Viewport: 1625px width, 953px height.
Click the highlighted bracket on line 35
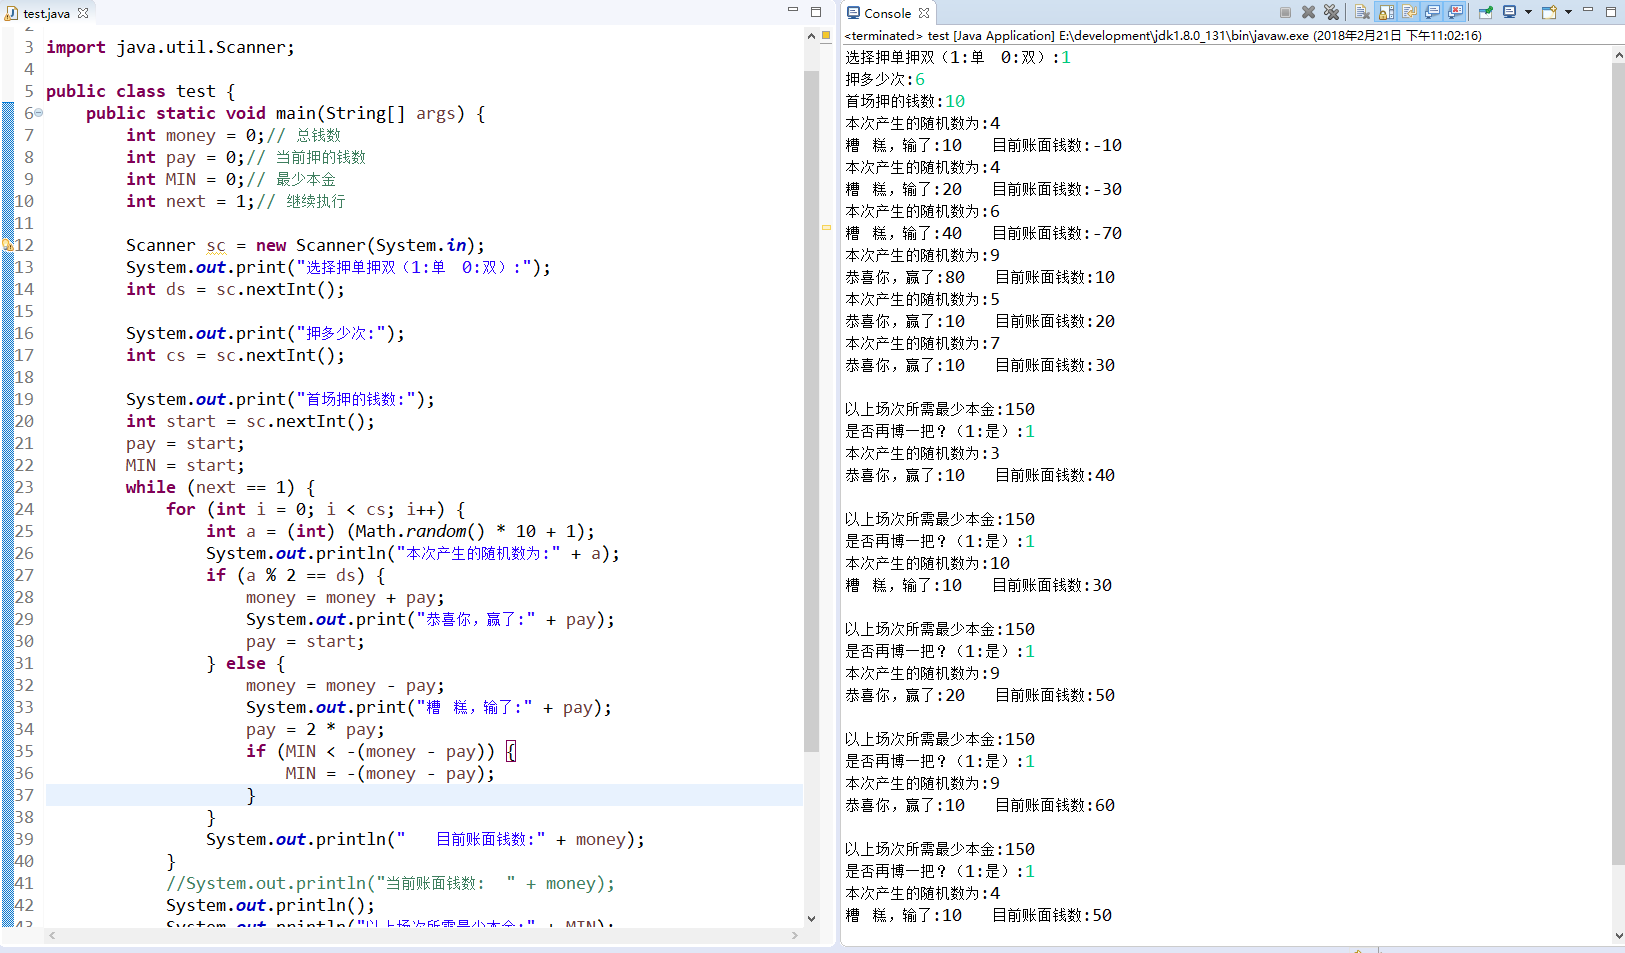(x=511, y=751)
